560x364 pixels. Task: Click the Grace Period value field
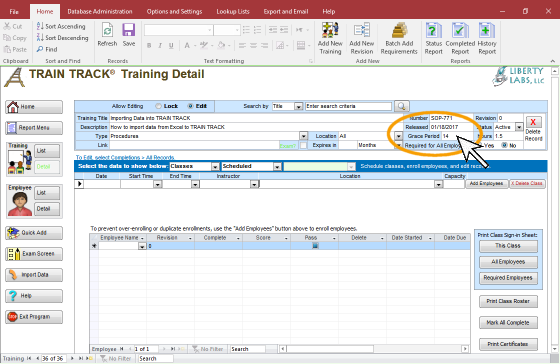457,136
